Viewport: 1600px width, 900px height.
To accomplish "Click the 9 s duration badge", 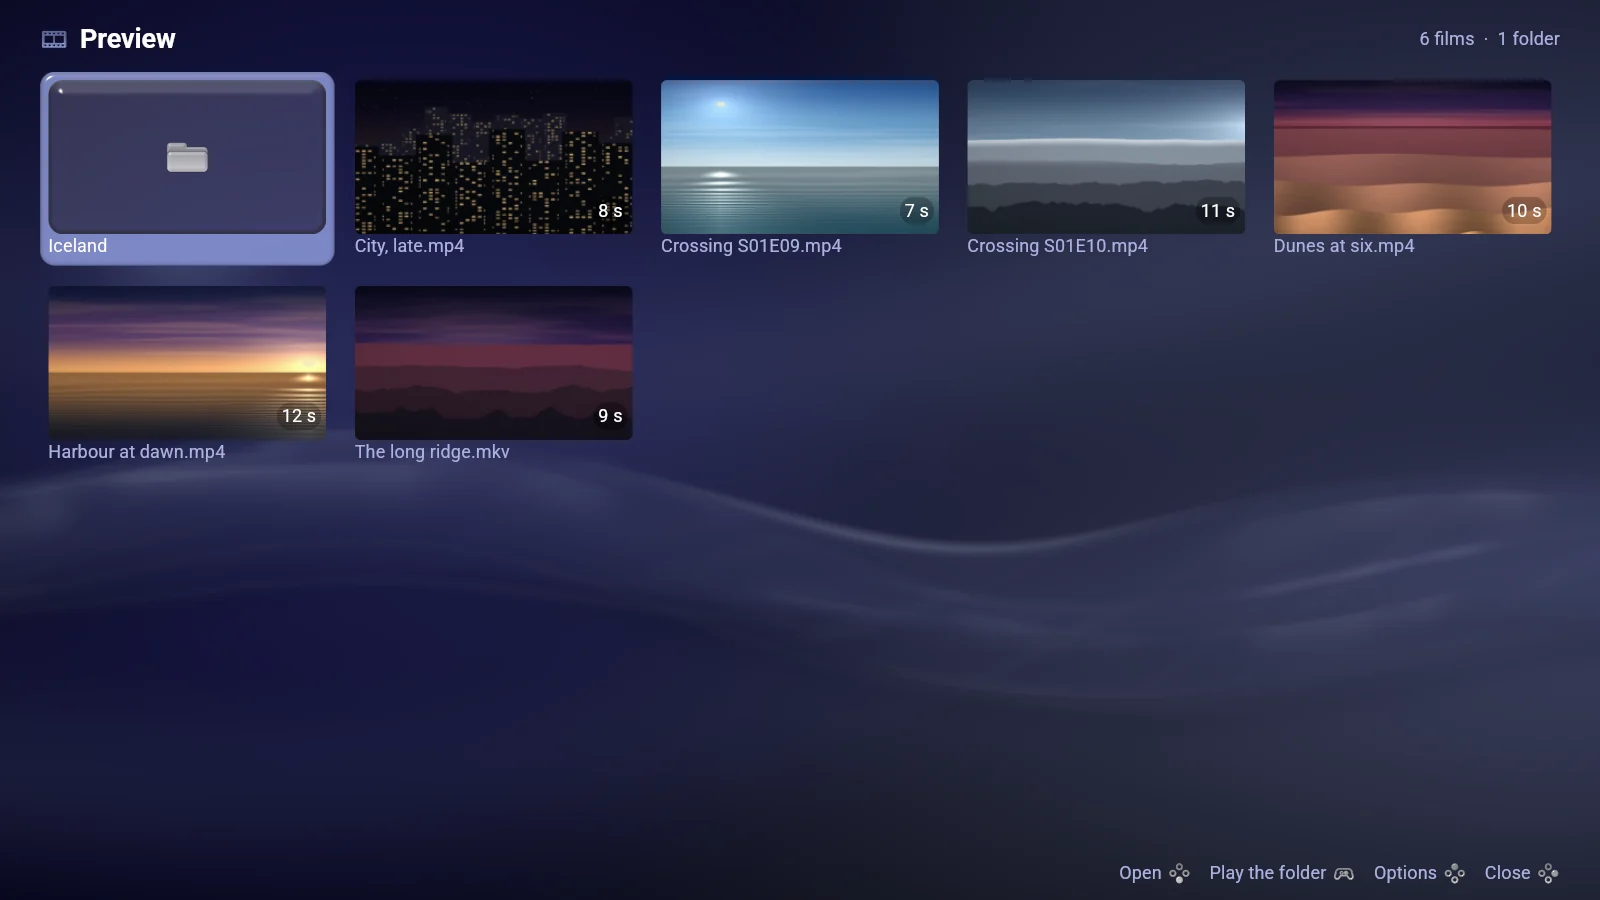I will click(610, 416).
